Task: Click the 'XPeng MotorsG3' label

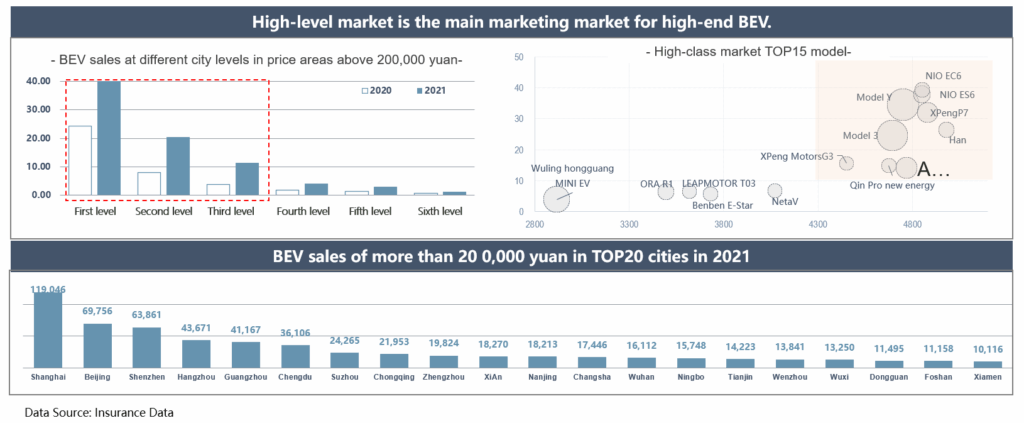Action: (797, 157)
